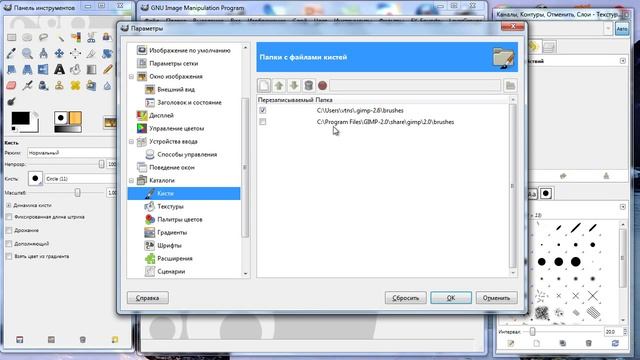Toggle writable checkbox for Program Files brushes folder
Image resolution: width=640 pixels, height=360 pixels.
coord(262,122)
